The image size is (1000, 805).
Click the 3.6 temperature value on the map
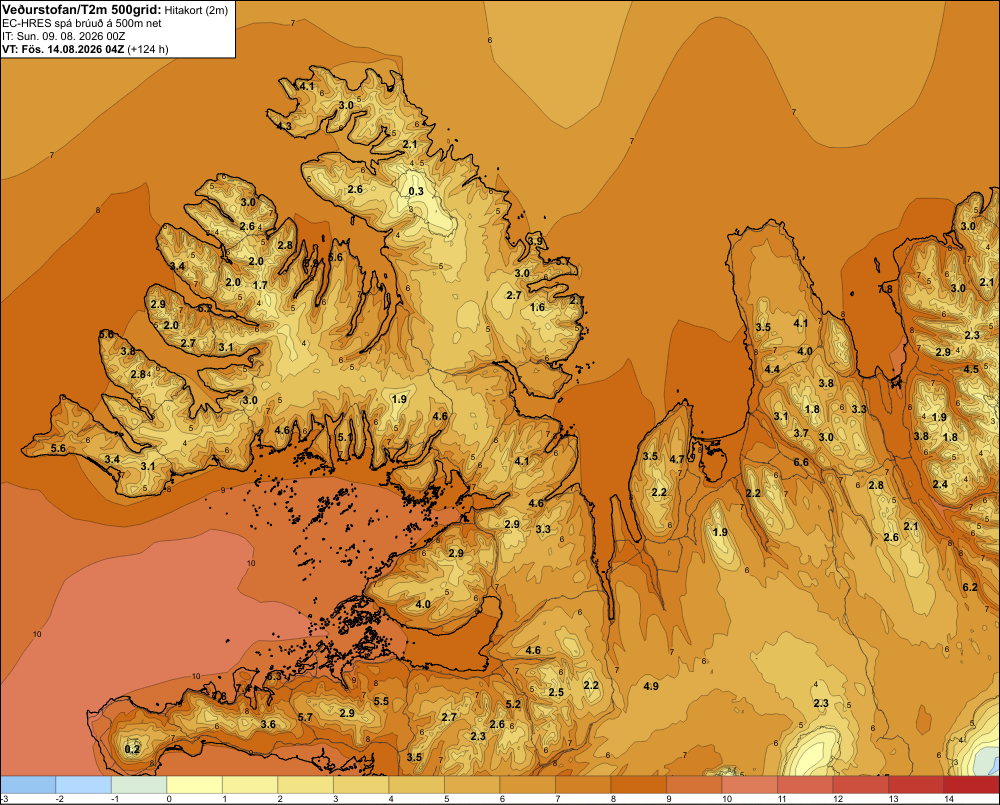coord(268,724)
